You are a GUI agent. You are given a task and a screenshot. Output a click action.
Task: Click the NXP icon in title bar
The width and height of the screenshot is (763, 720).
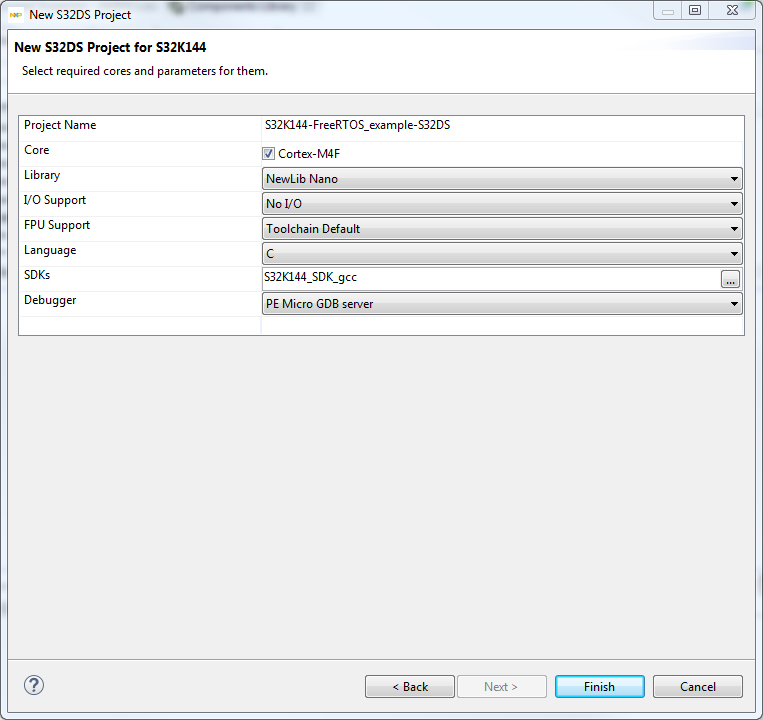(x=16, y=15)
